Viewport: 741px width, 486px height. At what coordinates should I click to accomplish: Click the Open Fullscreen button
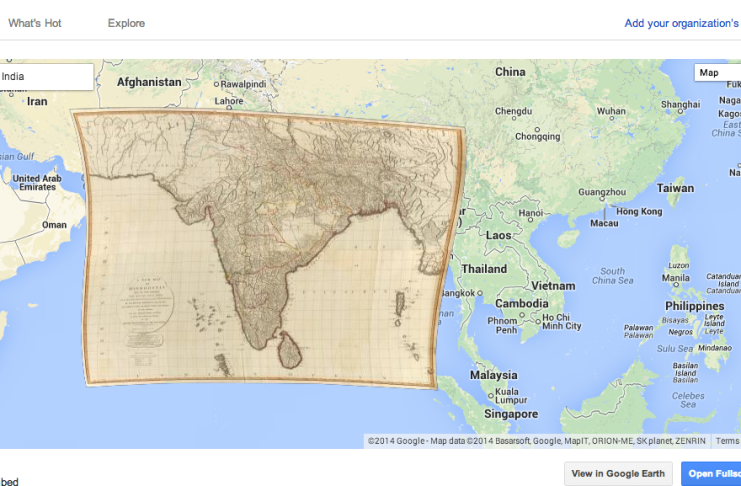(x=711, y=474)
